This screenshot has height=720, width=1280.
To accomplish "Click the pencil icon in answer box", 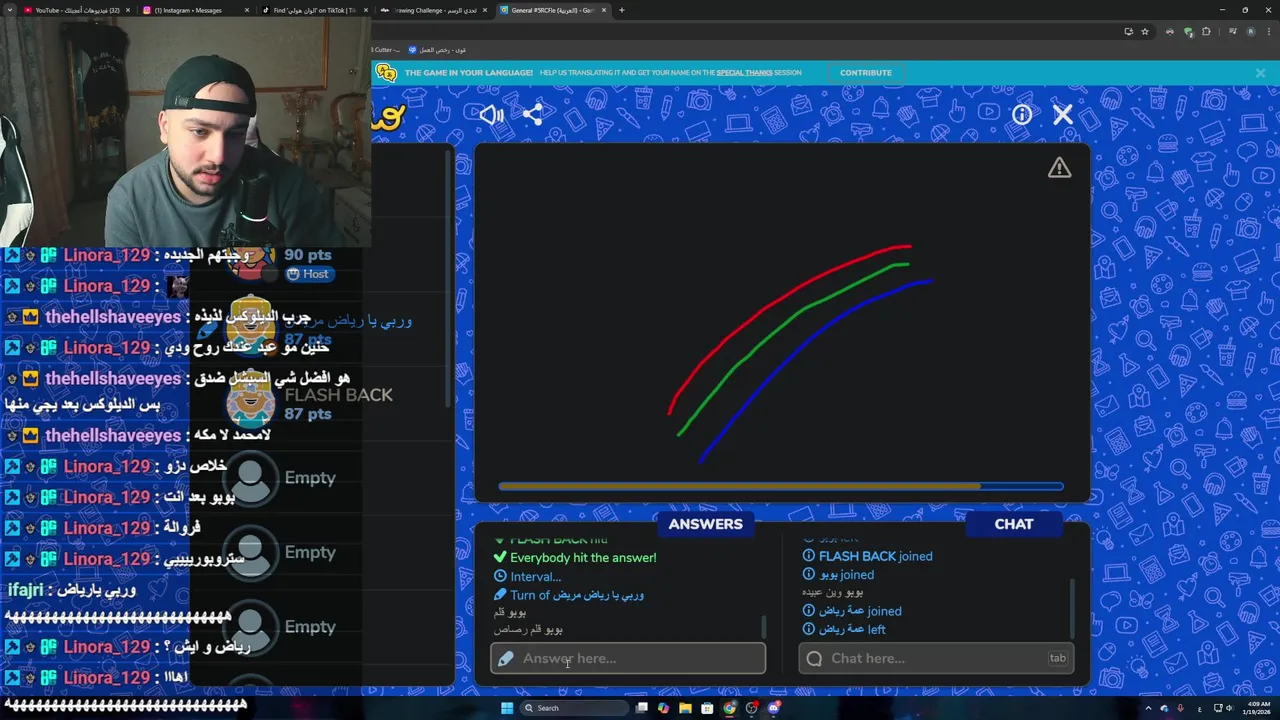I will [x=505, y=658].
